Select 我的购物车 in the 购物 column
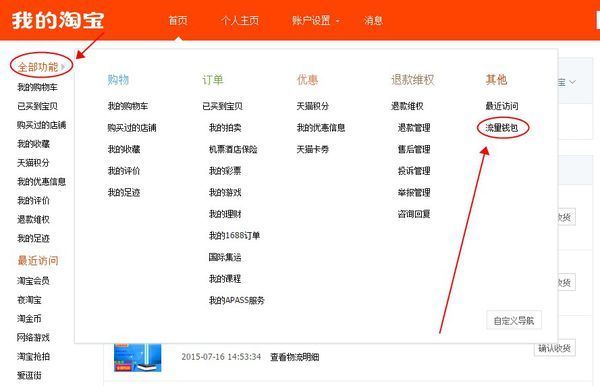Screen dimensions: 600x386 click(x=128, y=106)
